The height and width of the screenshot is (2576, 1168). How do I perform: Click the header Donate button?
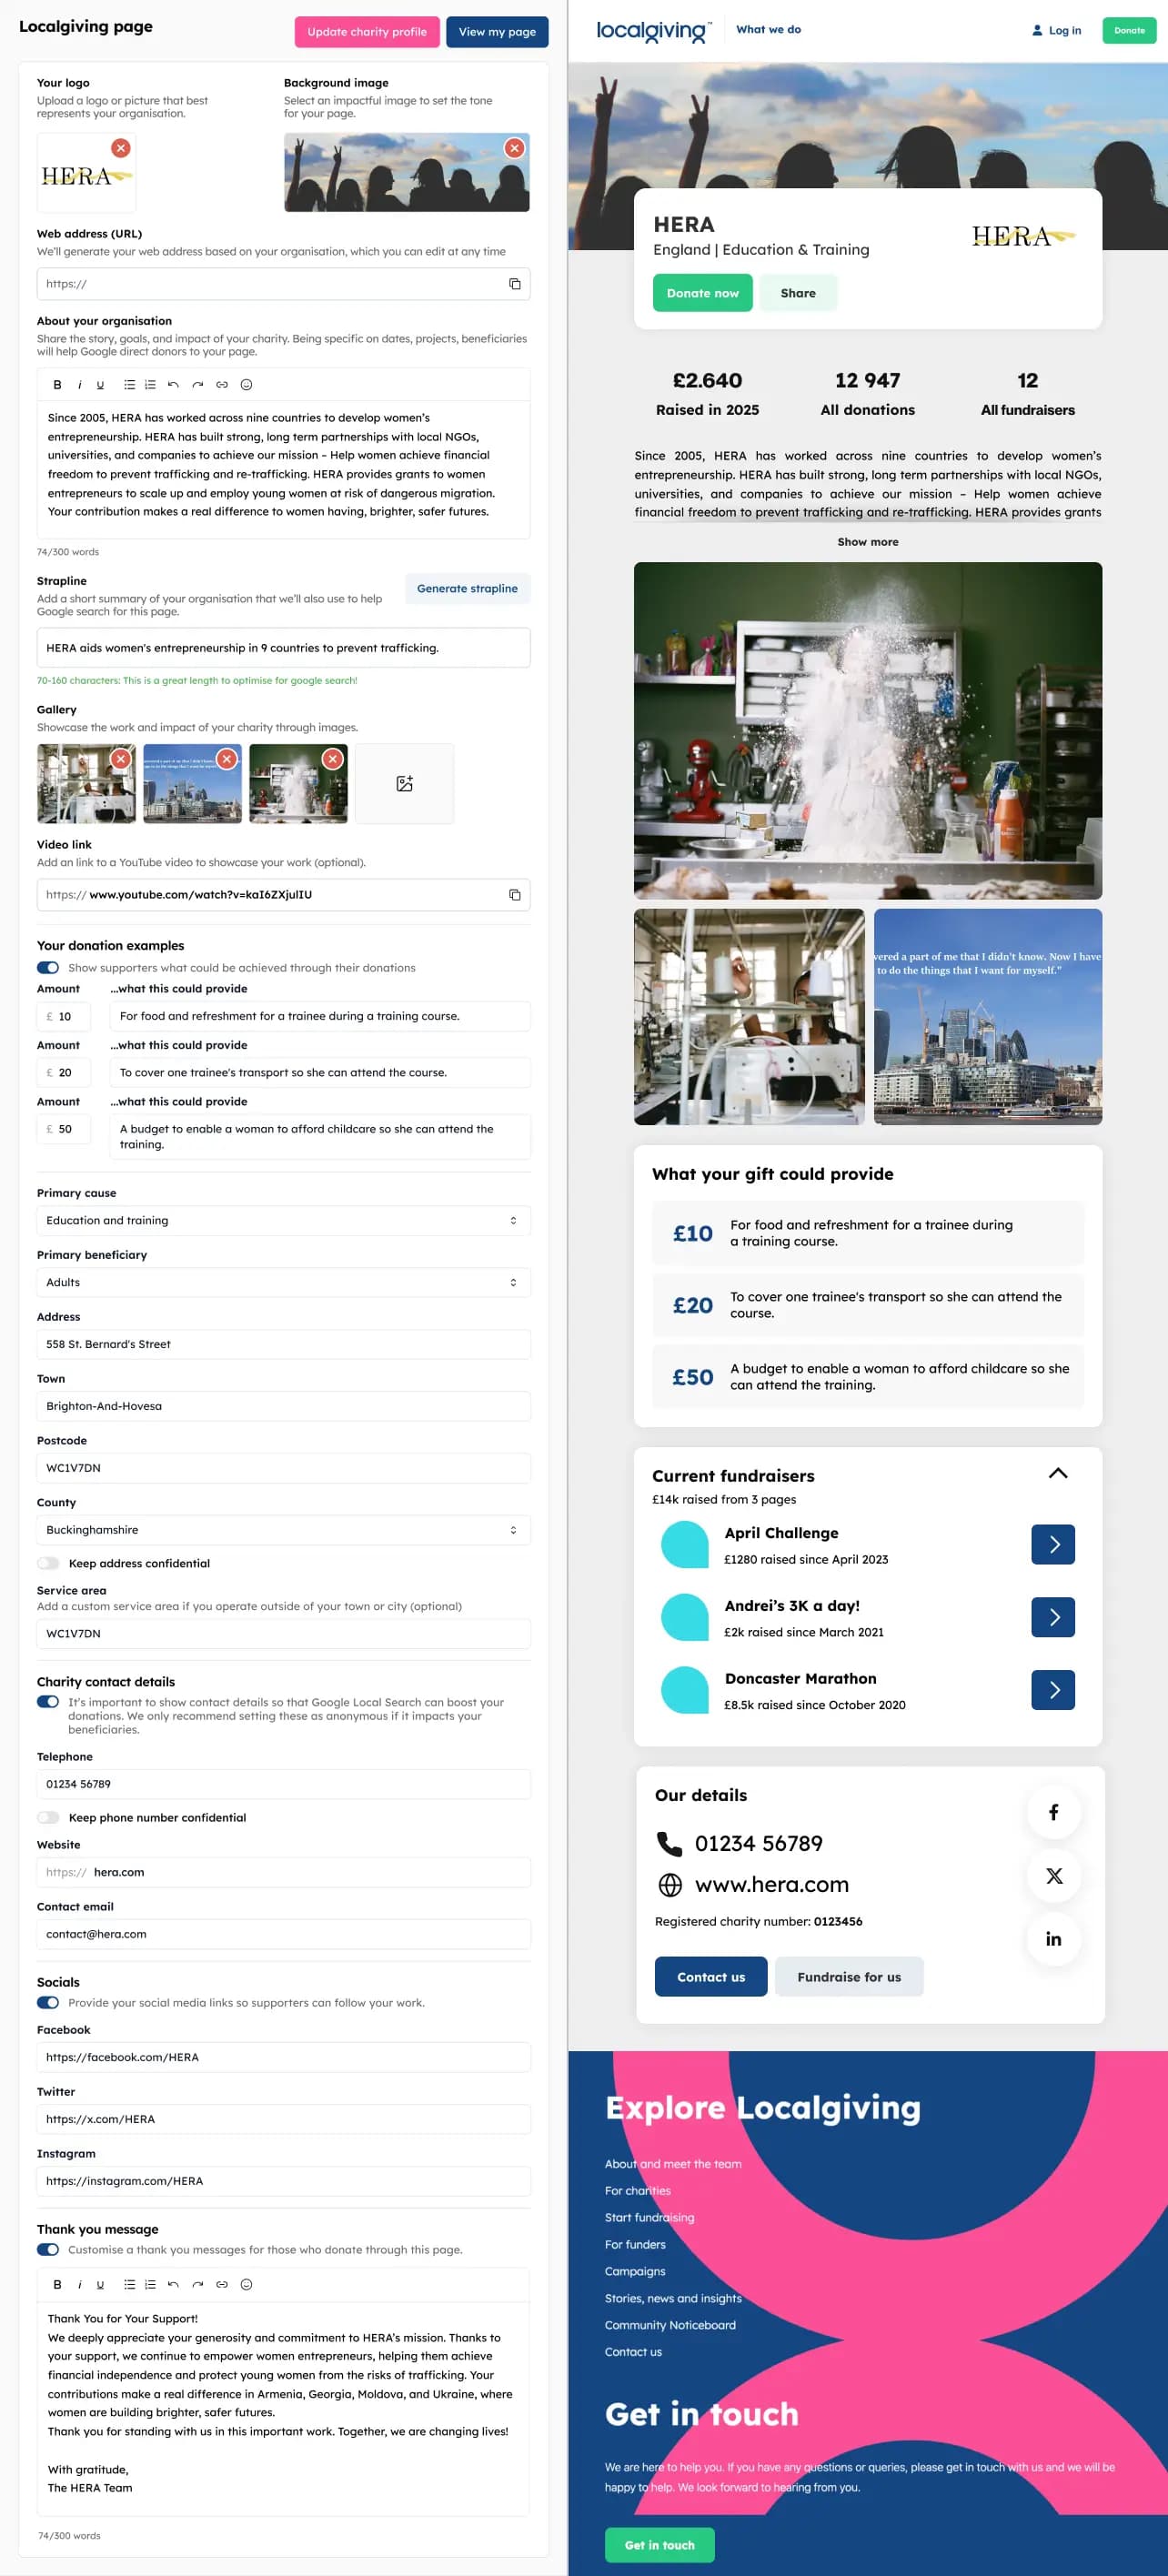pos(1129,31)
